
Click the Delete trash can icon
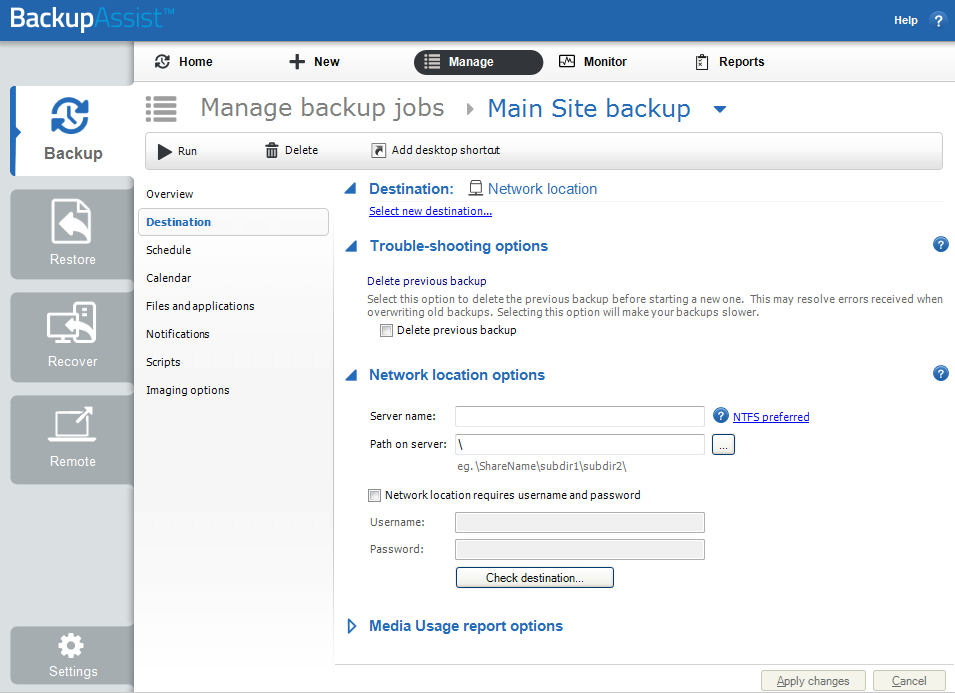(x=272, y=150)
